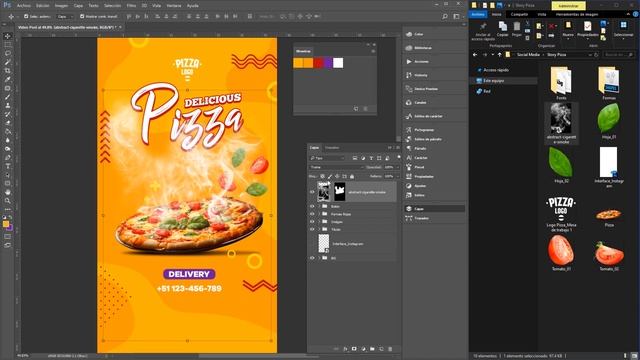Switch to Compartir tab in Explorer

519,14
